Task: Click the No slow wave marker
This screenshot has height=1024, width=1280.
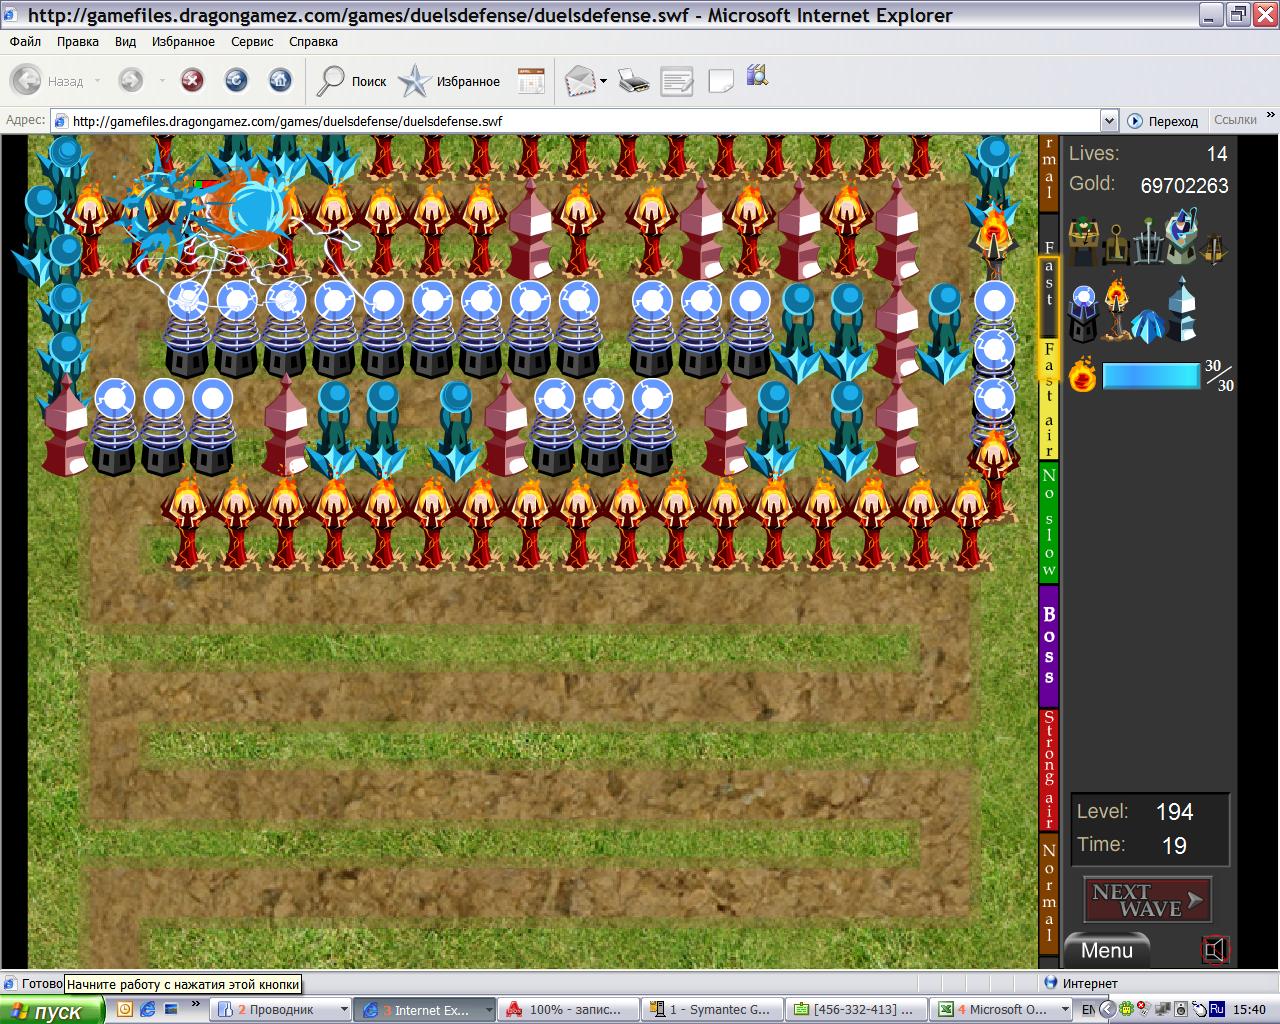Action: [x=1049, y=522]
